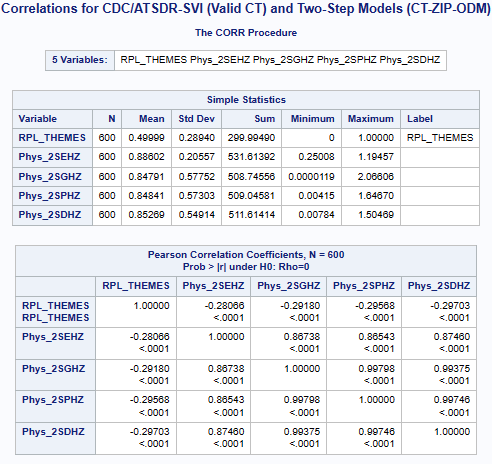Click the correlation value -0.29703 in top row
492x464 pixels.
pyautogui.click(x=450, y=306)
